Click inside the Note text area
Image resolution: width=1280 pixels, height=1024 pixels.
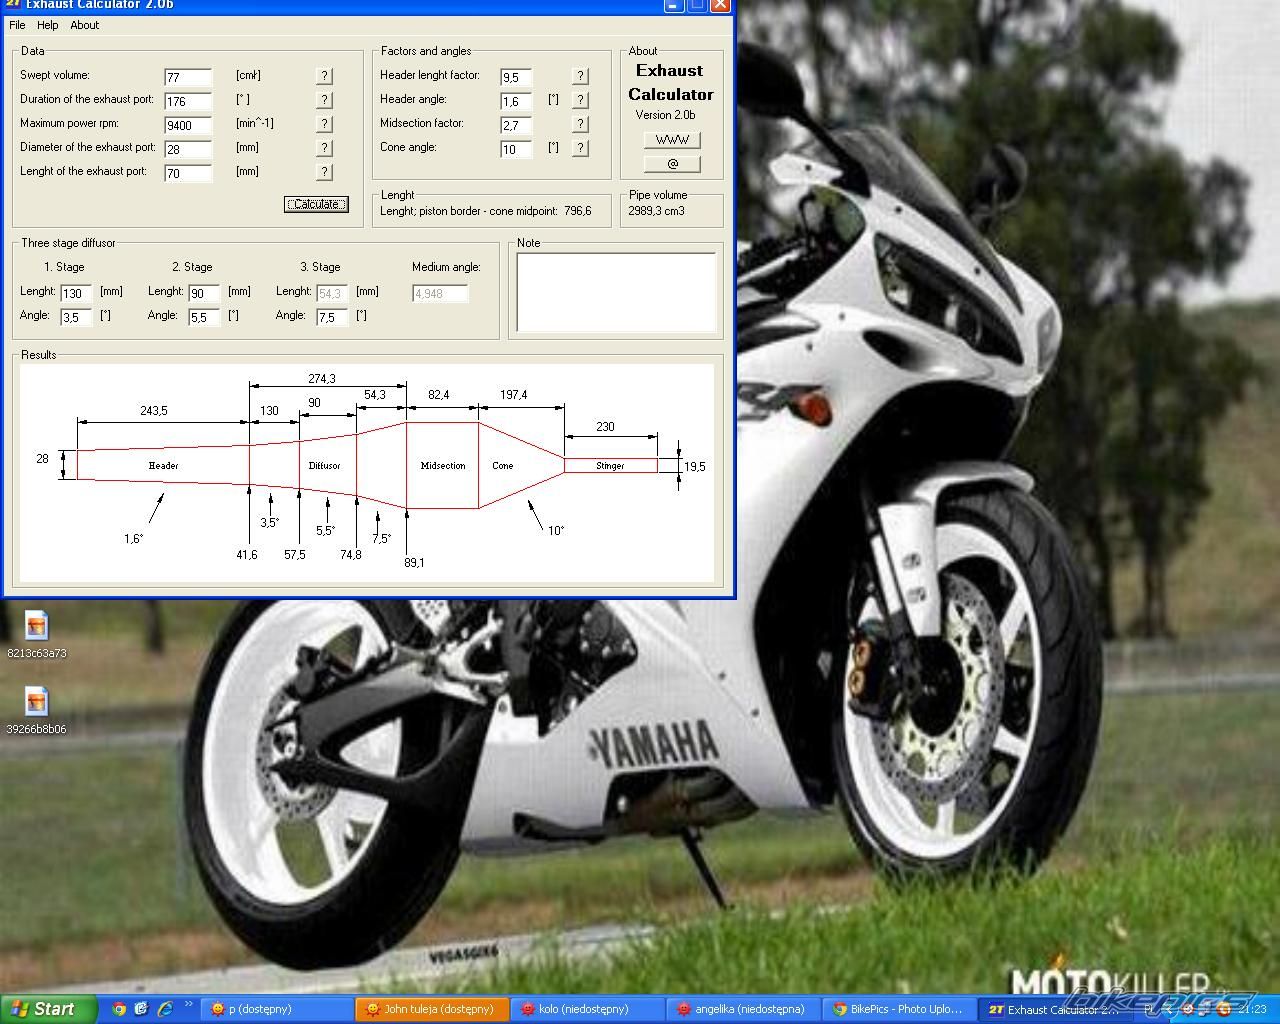[x=616, y=291]
